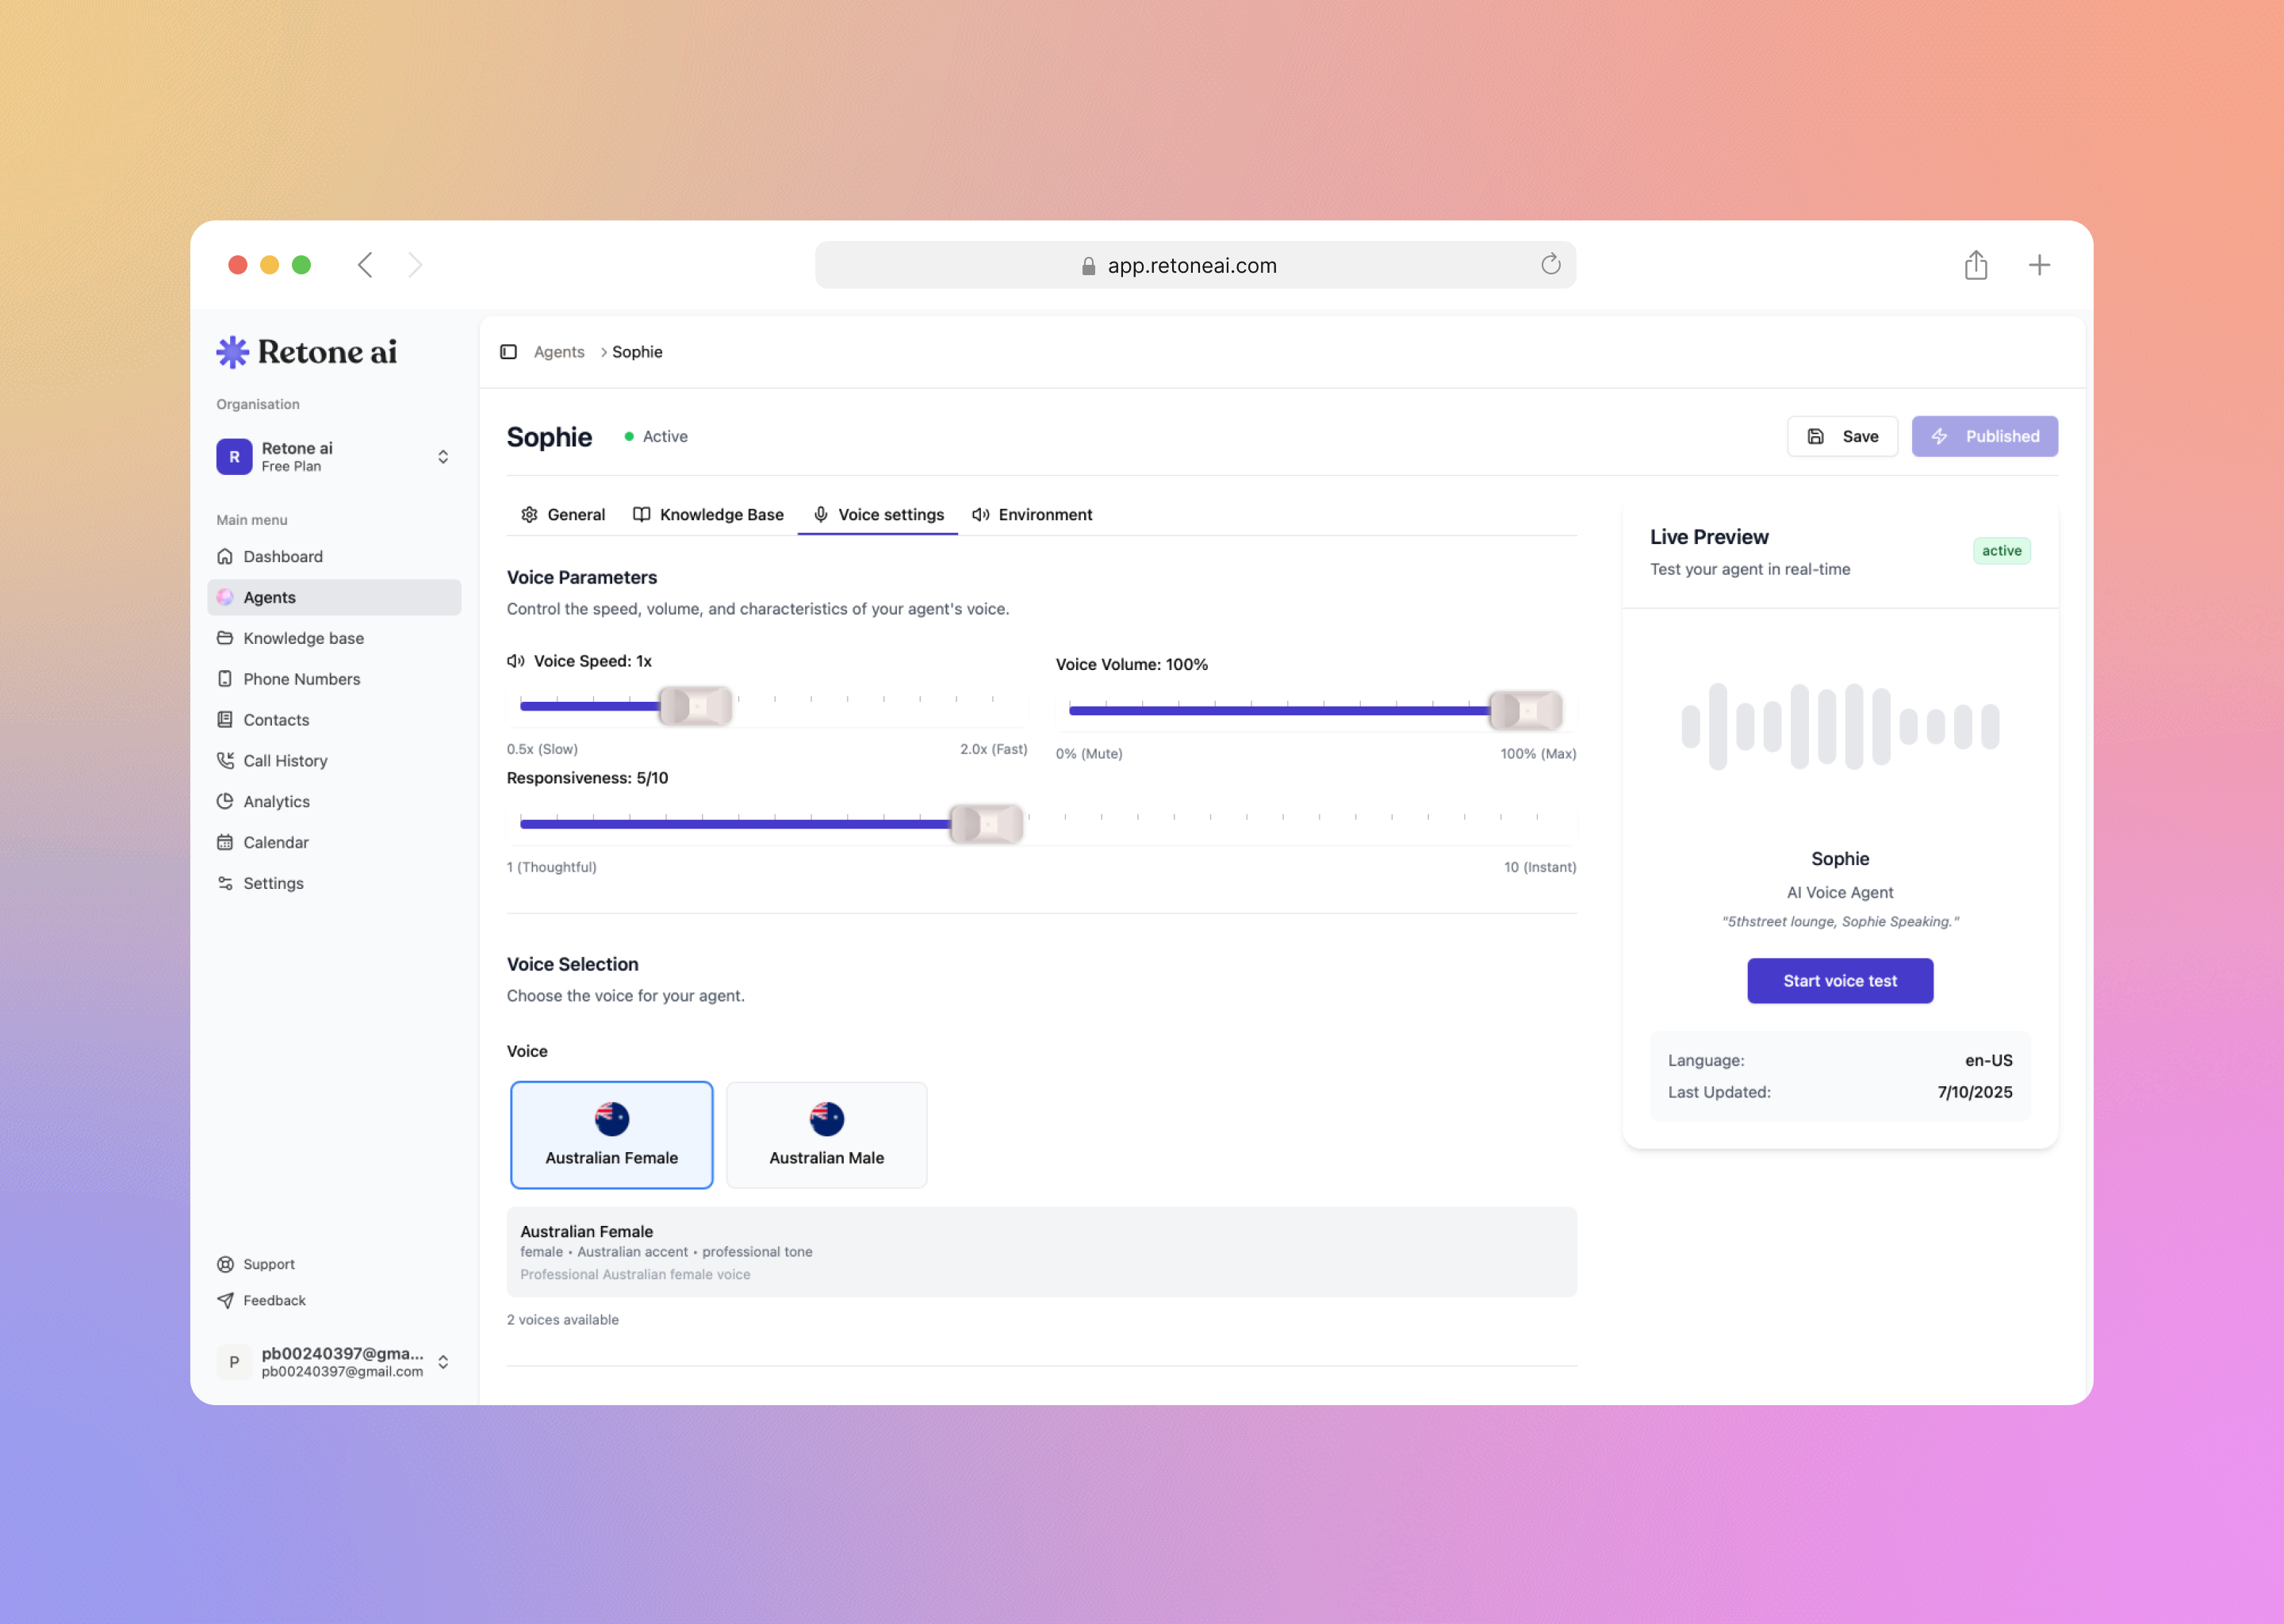Open Calendar from the main menu
The width and height of the screenshot is (2284, 1624).
pyautogui.click(x=275, y=843)
